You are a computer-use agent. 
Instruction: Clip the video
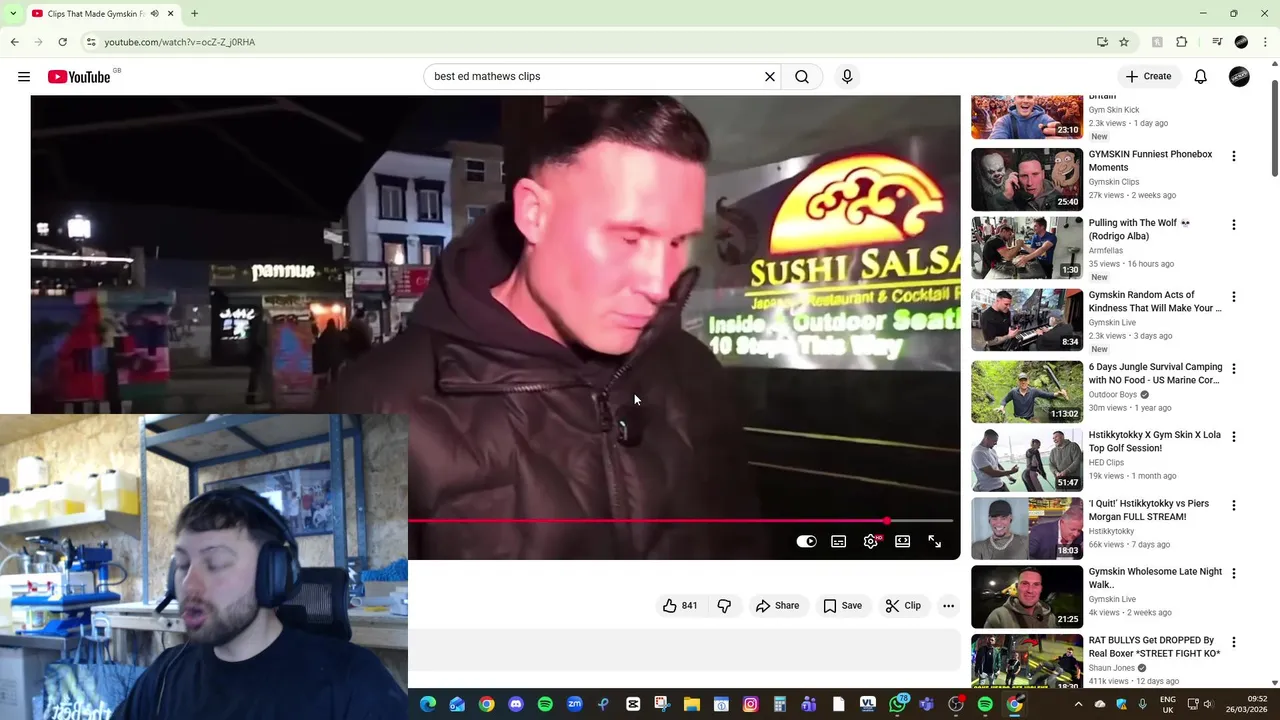click(903, 605)
